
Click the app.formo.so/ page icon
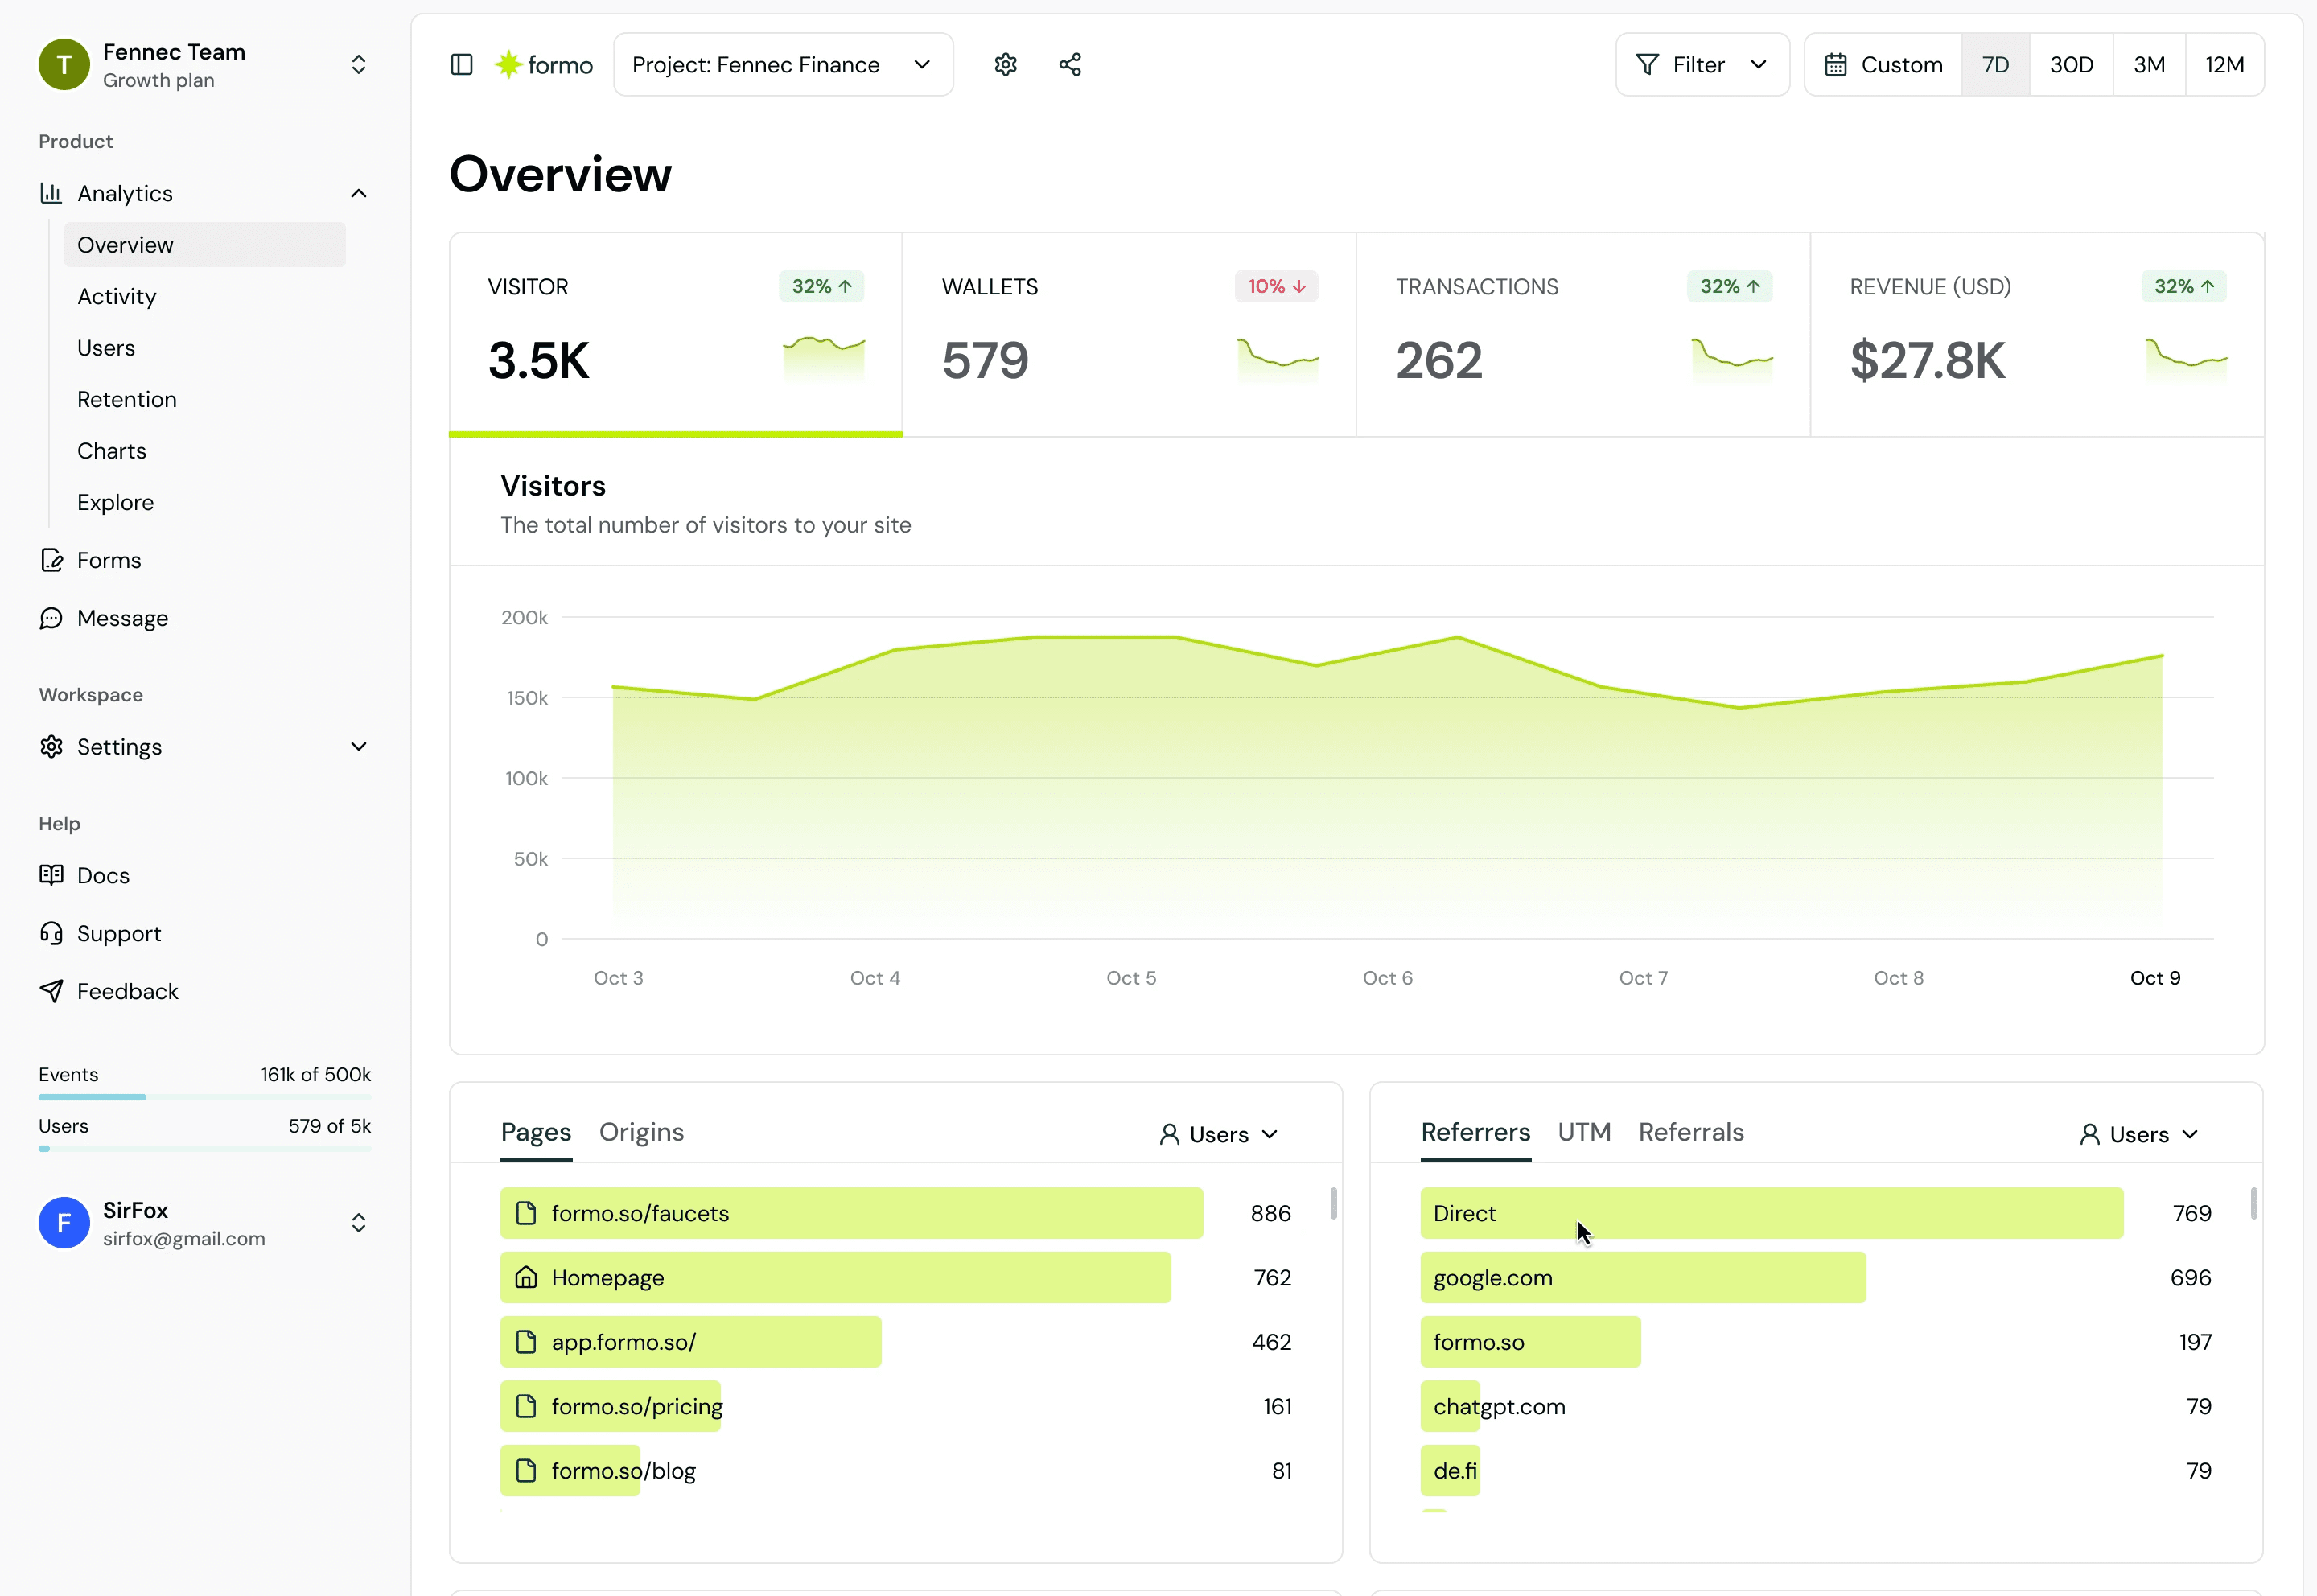(526, 1342)
